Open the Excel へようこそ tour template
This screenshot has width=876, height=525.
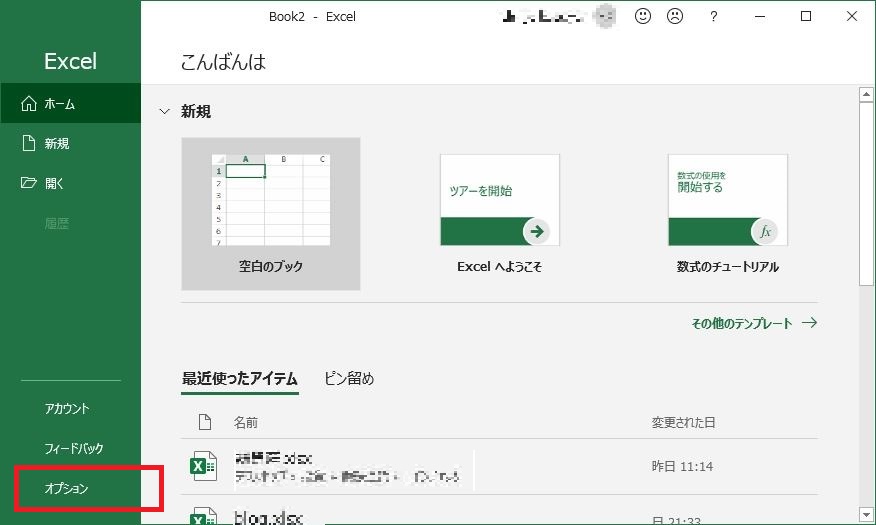point(499,214)
